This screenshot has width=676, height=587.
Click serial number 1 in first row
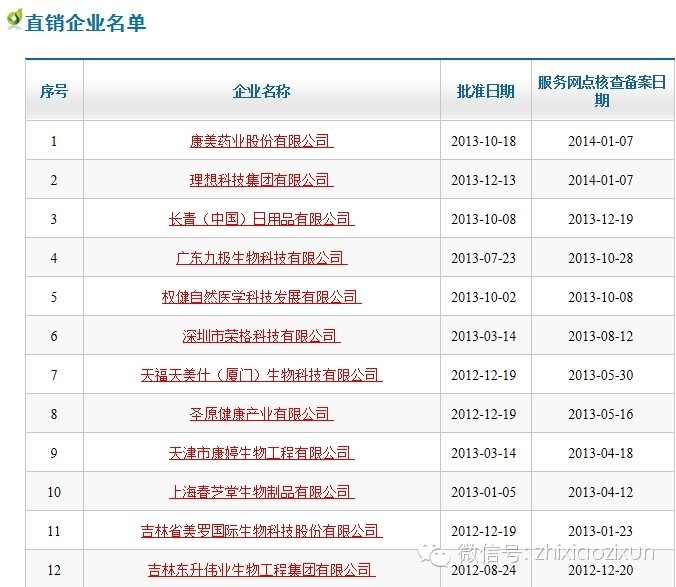[54, 141]
